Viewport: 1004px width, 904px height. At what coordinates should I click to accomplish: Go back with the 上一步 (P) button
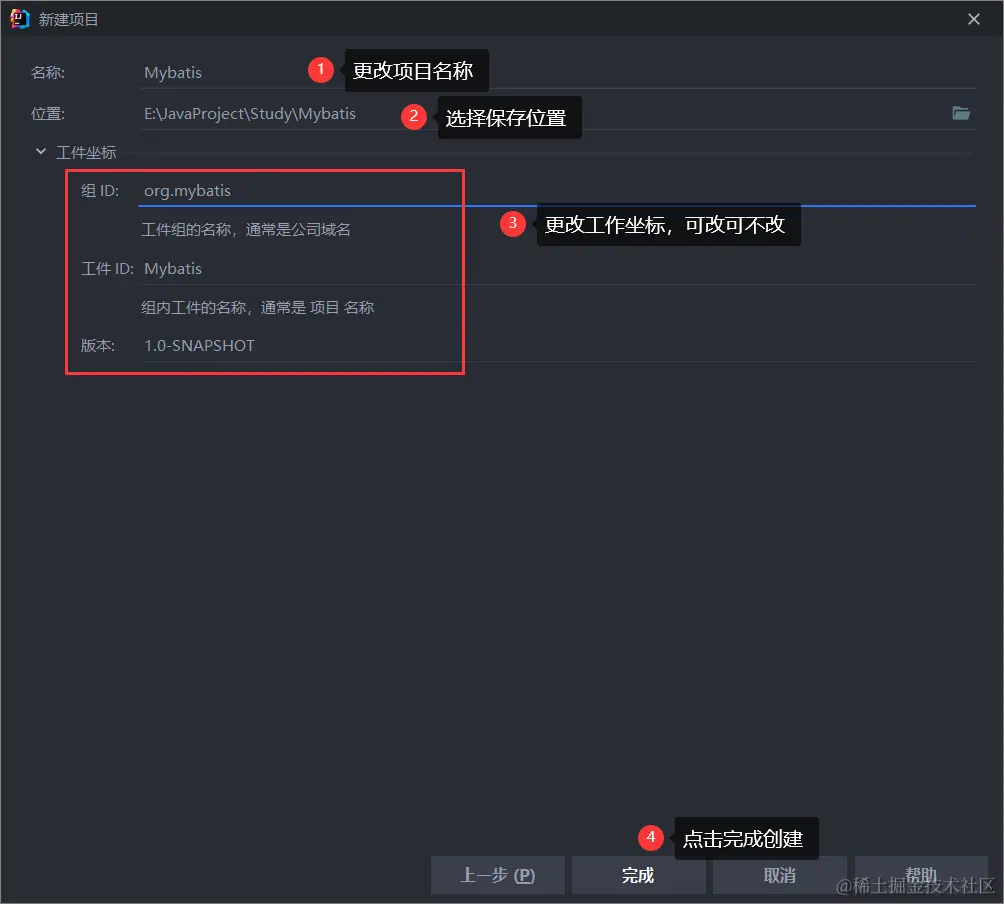(x=498, y=875)
